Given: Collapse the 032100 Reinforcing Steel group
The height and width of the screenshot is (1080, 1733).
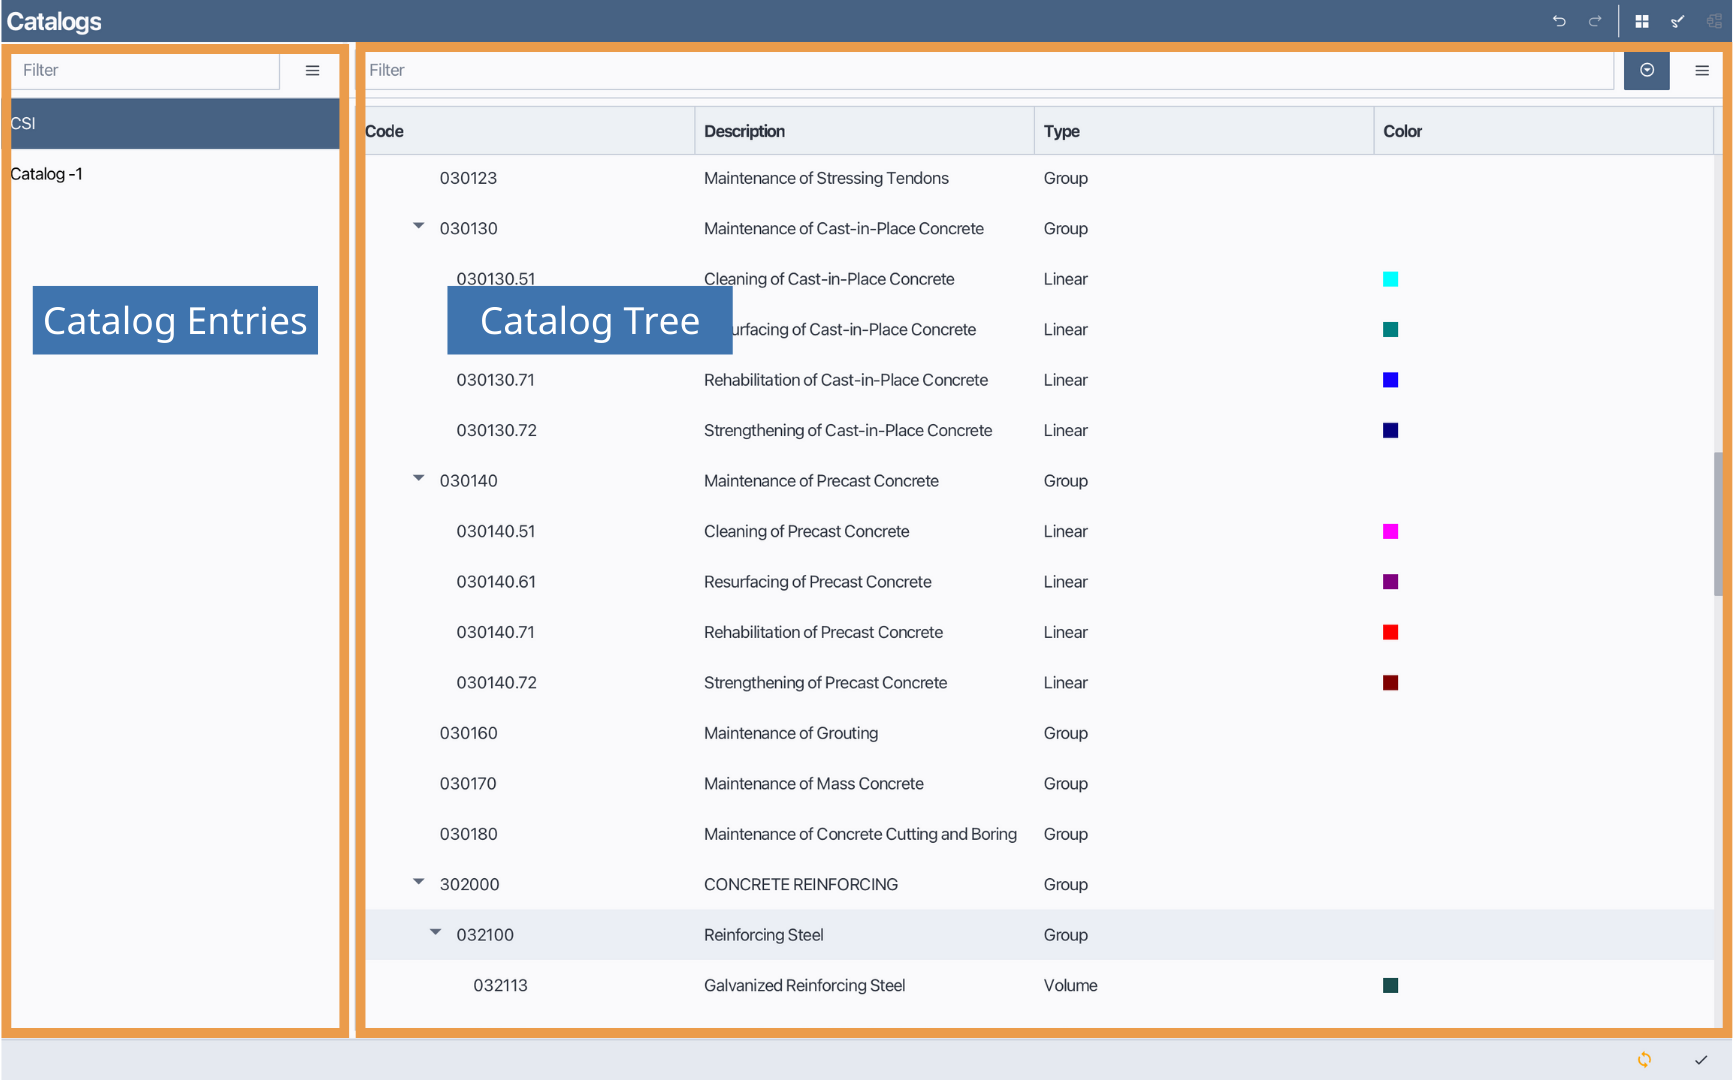Looking at the screenshot, I should 435,931.
